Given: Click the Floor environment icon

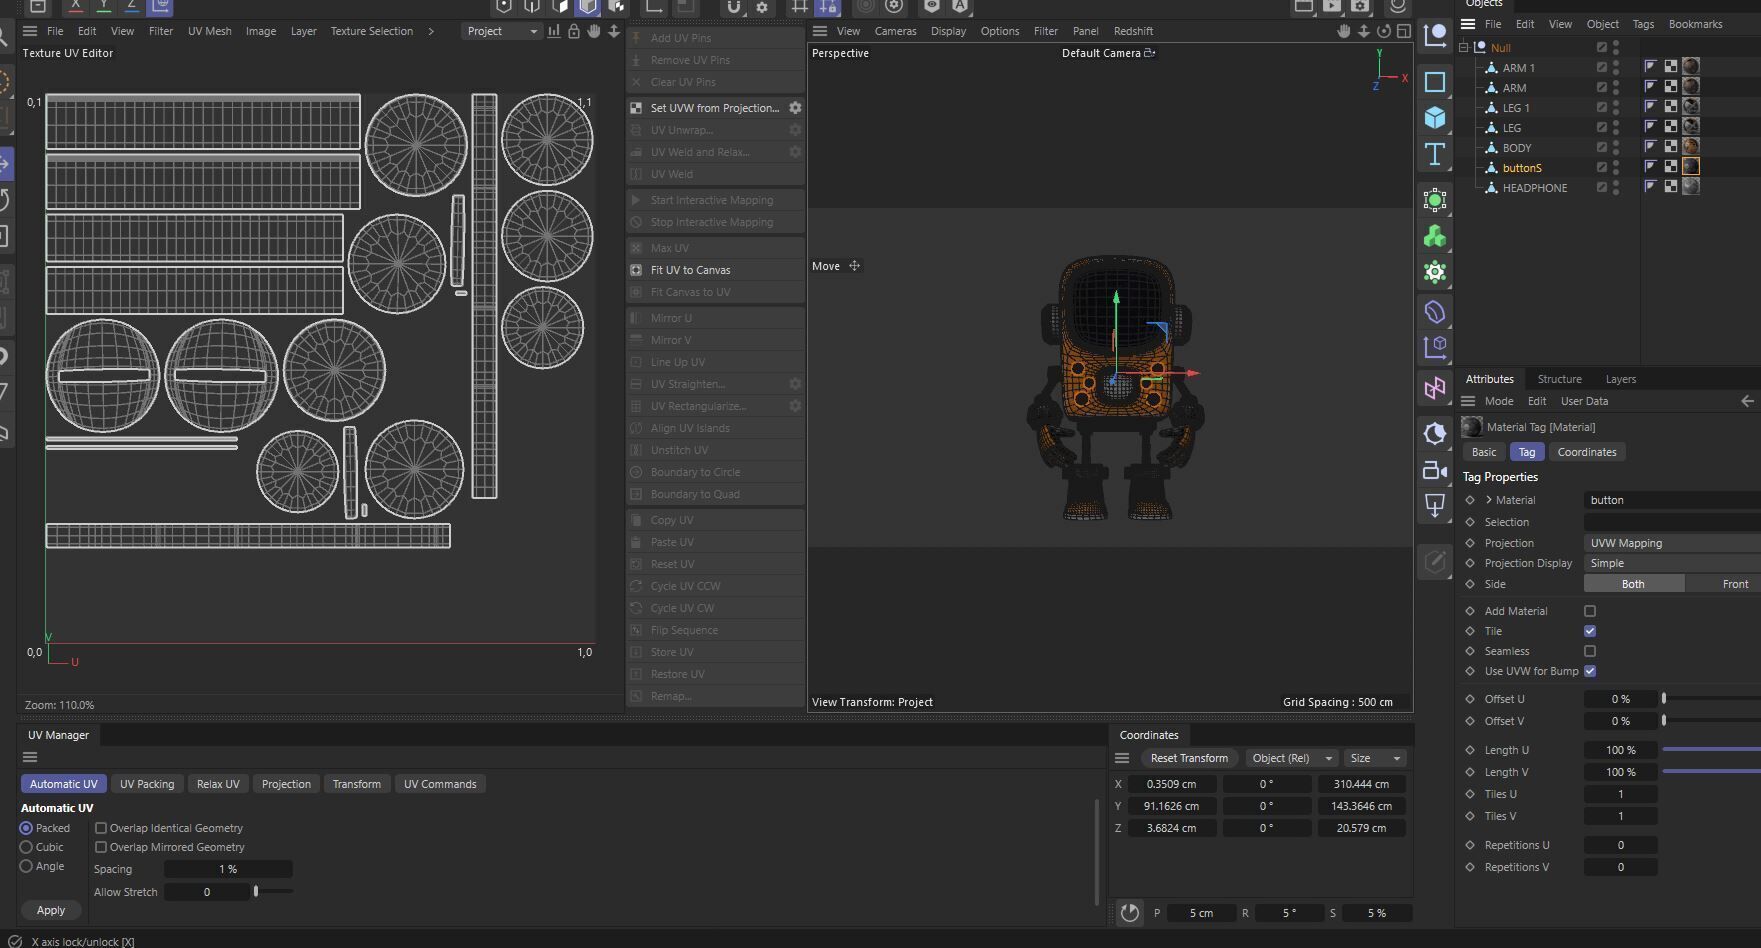Looking at the screenshot, I should click(1435, 506).
